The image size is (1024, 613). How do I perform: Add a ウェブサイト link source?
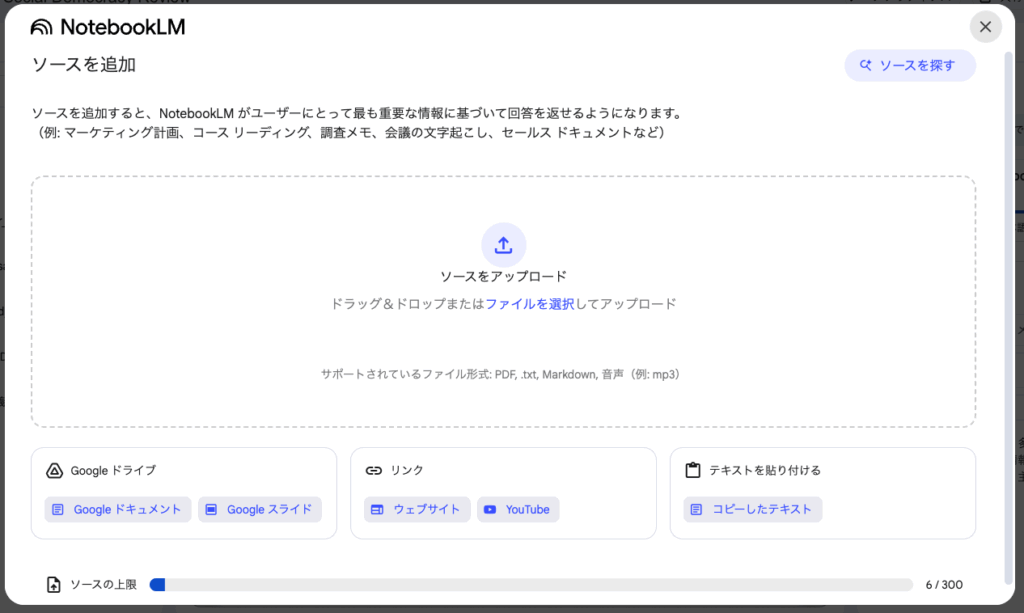coord(416,509)
